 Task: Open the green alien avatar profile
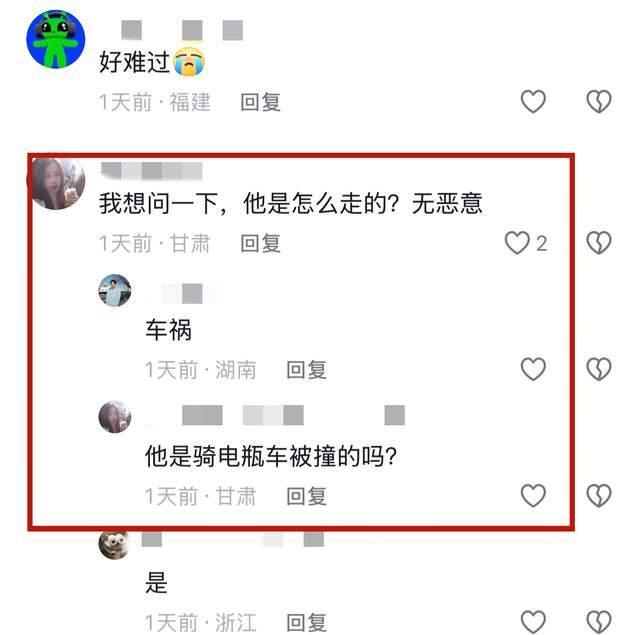[56, 39]
